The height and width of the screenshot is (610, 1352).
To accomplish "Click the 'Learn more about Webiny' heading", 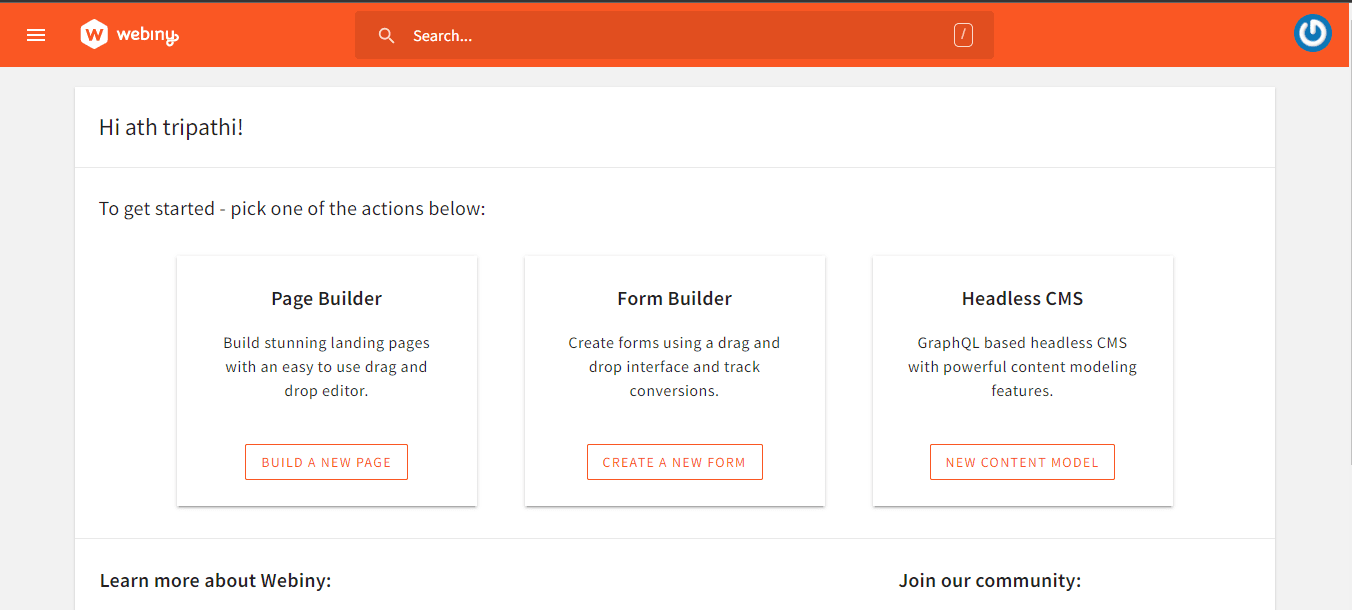I will coord(215,581).
